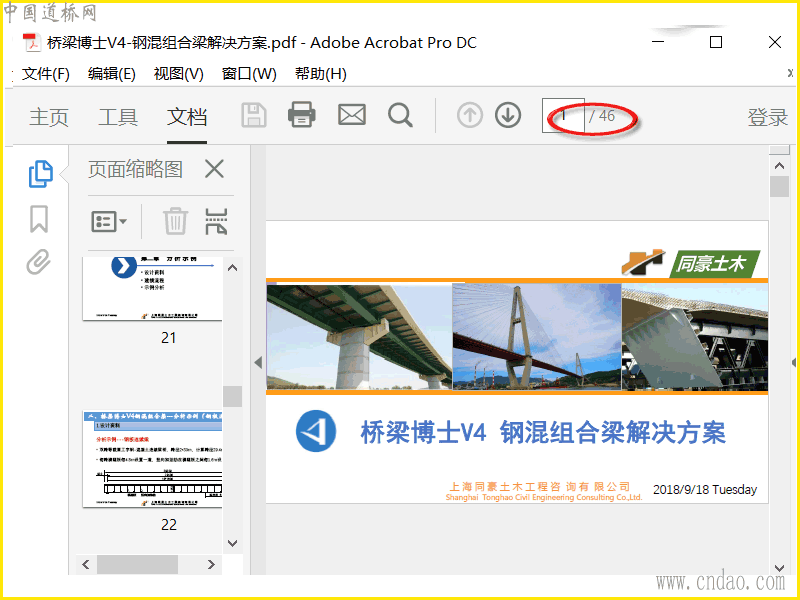This screenshot has width=800, height=600.
Task: Click the 同豪土木 logo on the page
Action: [x=691, y=263]
